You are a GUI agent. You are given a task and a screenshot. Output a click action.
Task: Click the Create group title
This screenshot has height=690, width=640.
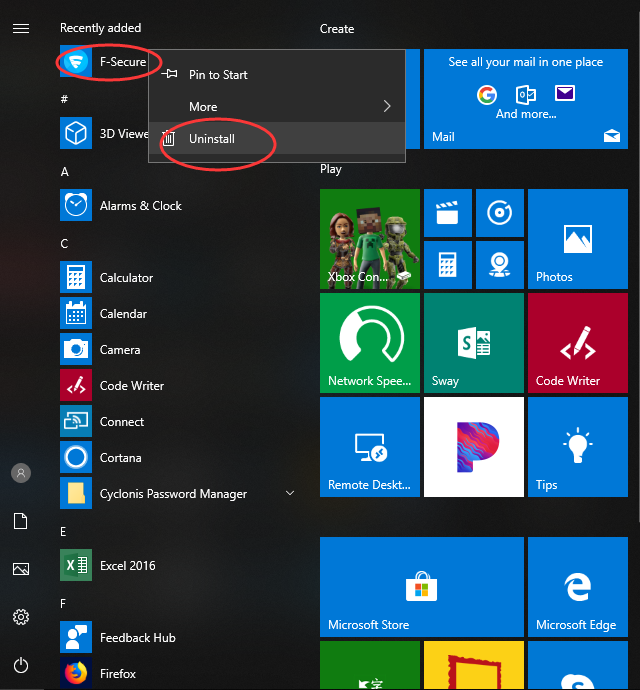click(x=337, y=29)
